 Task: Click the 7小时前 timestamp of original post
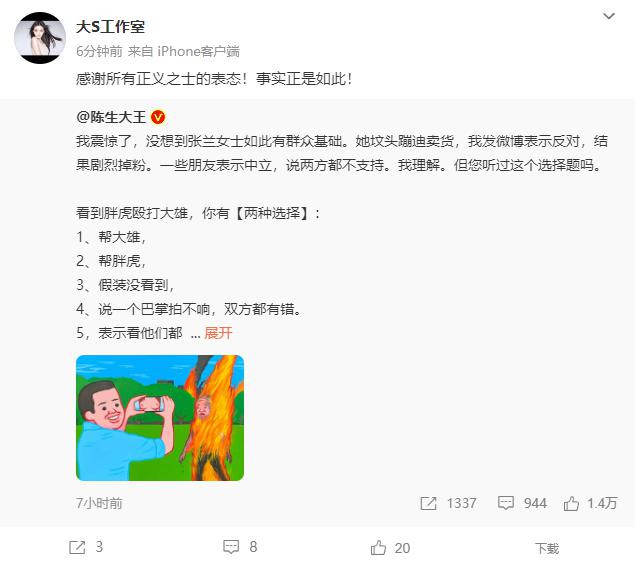pyautogui.click(x=99, y=503)
